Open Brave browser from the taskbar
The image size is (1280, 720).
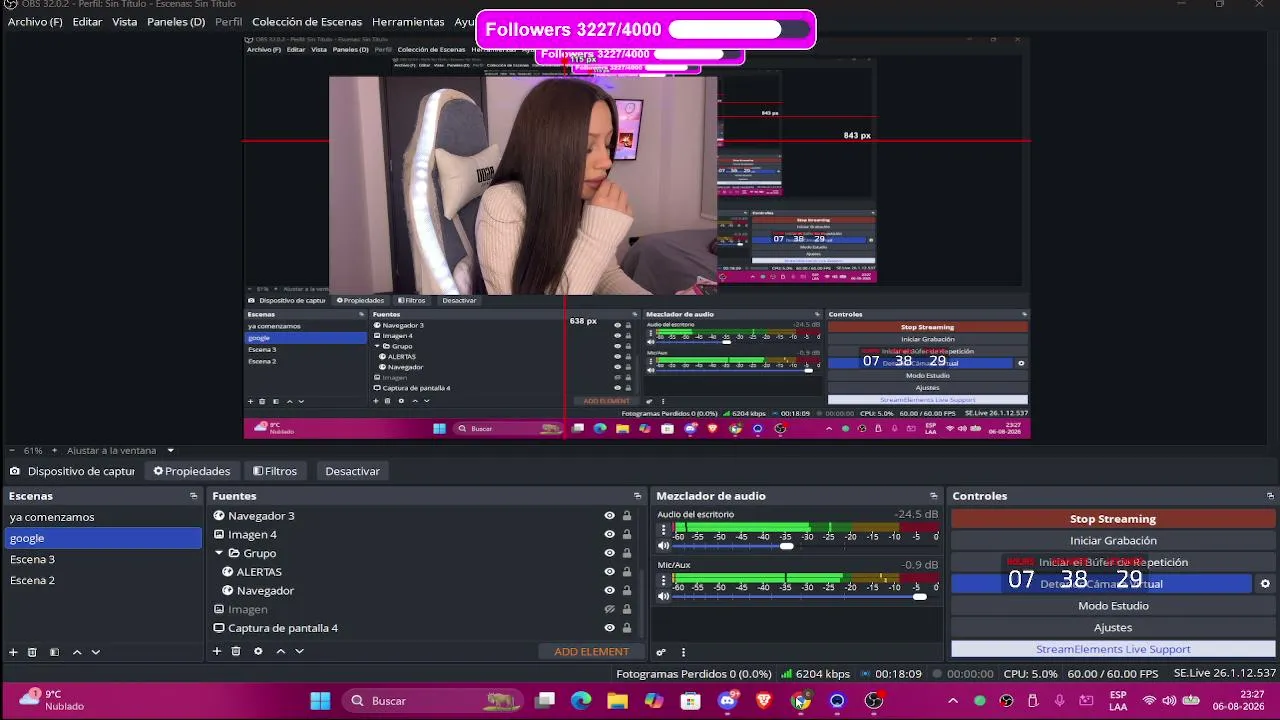[x=764, y=701]
